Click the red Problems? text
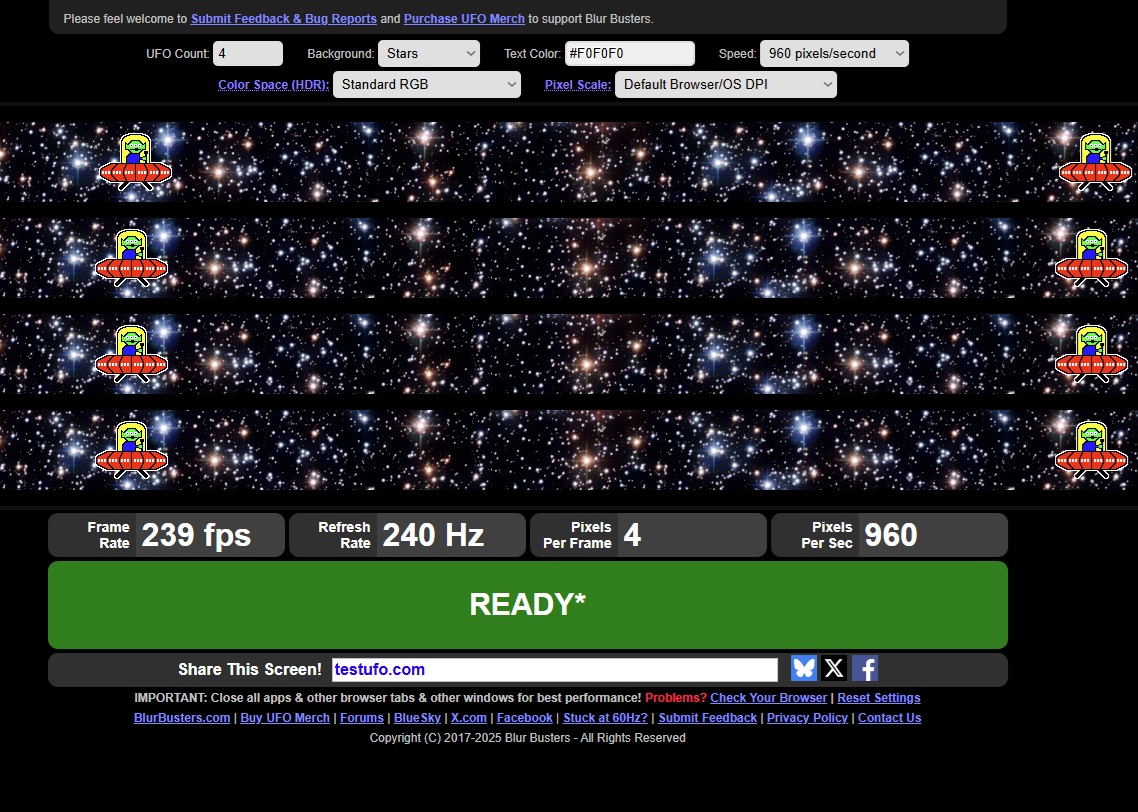This screenshot has height=812, width=1138. click(676, 697)
